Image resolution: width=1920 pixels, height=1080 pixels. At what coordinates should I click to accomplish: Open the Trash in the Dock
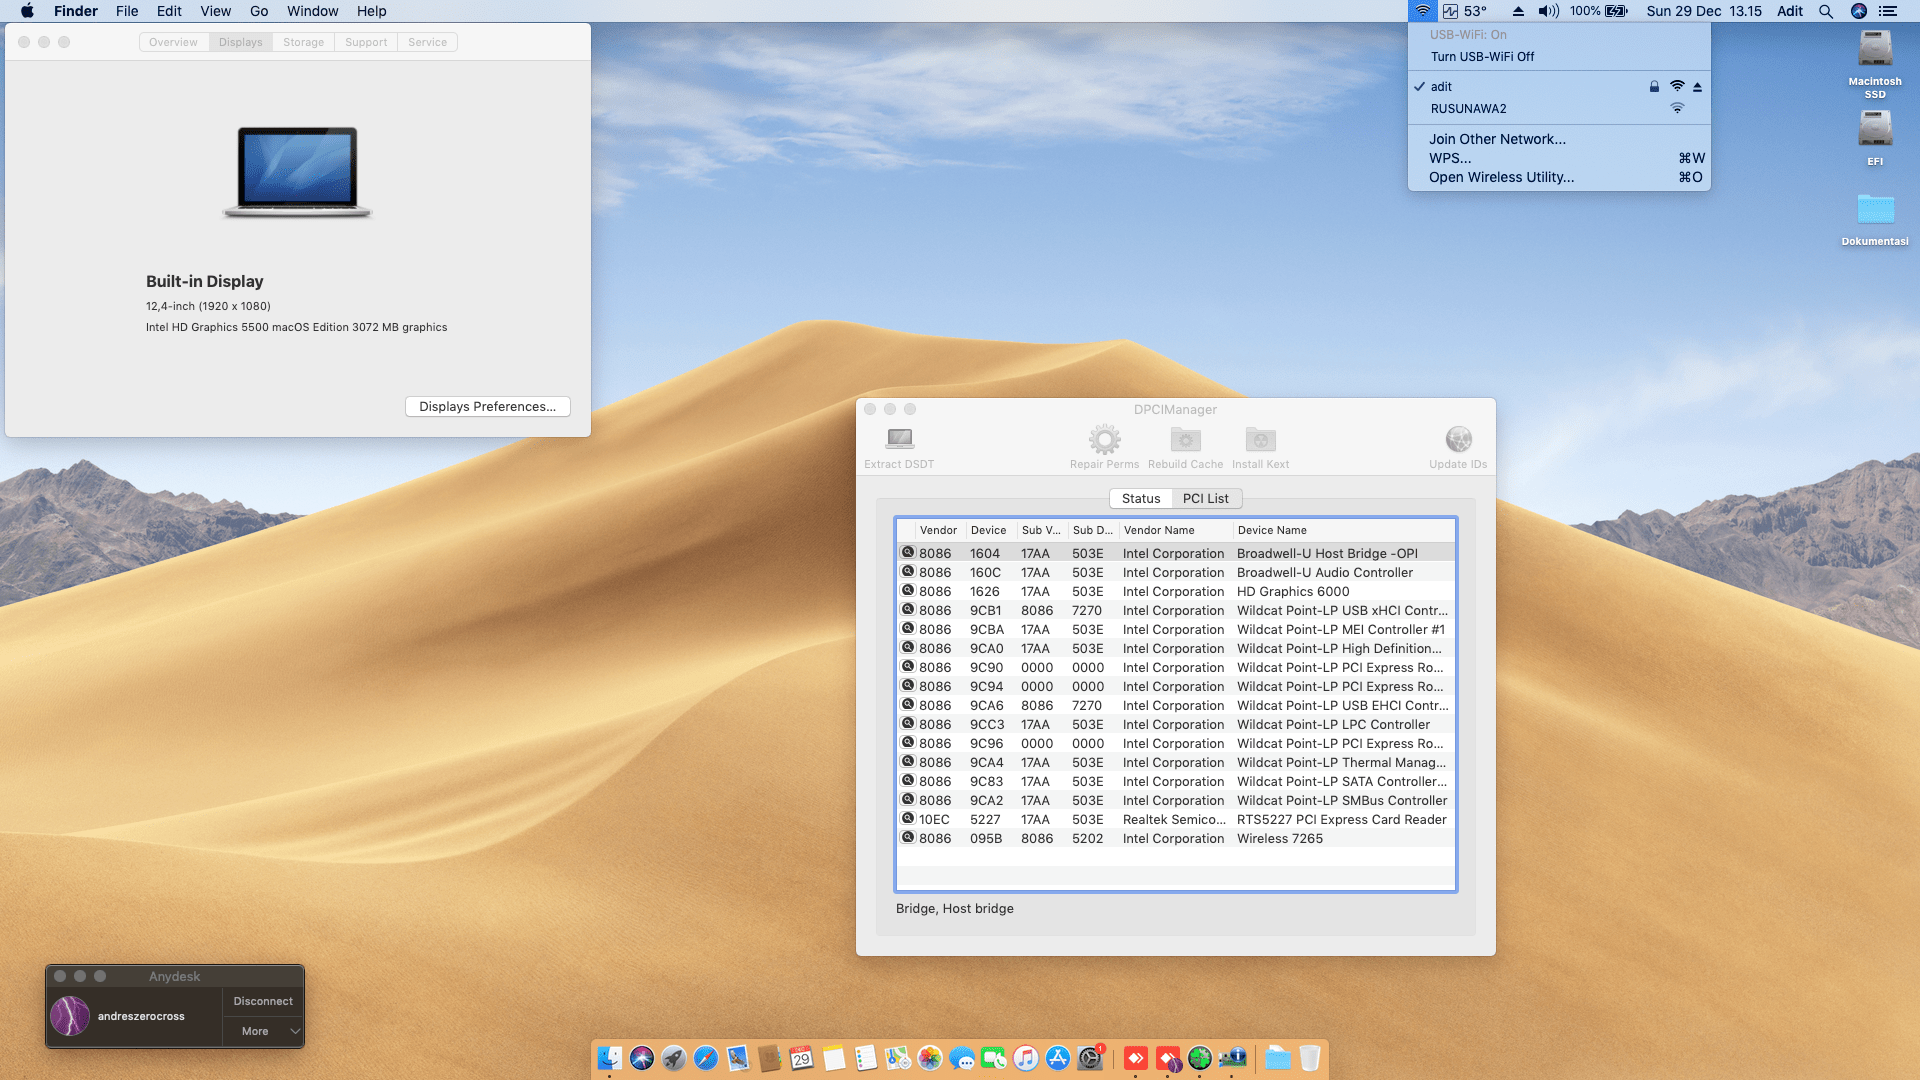tap(1310, 1058)
